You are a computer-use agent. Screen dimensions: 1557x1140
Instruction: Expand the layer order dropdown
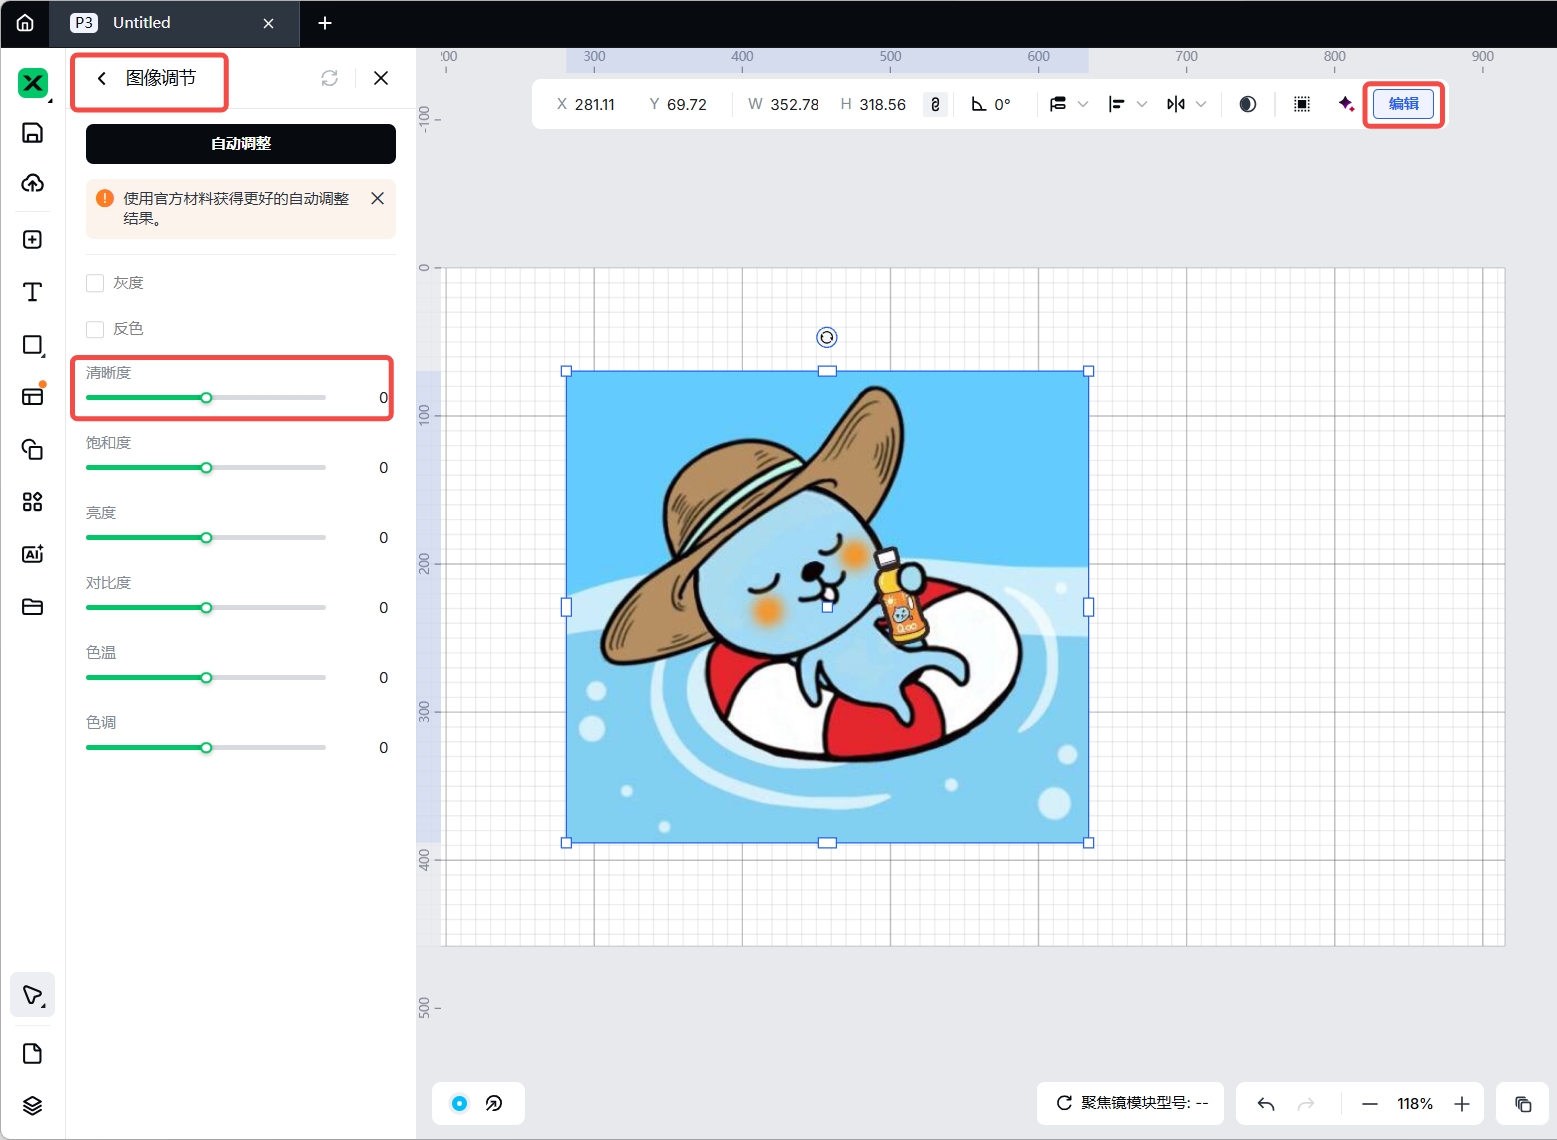1082,104
